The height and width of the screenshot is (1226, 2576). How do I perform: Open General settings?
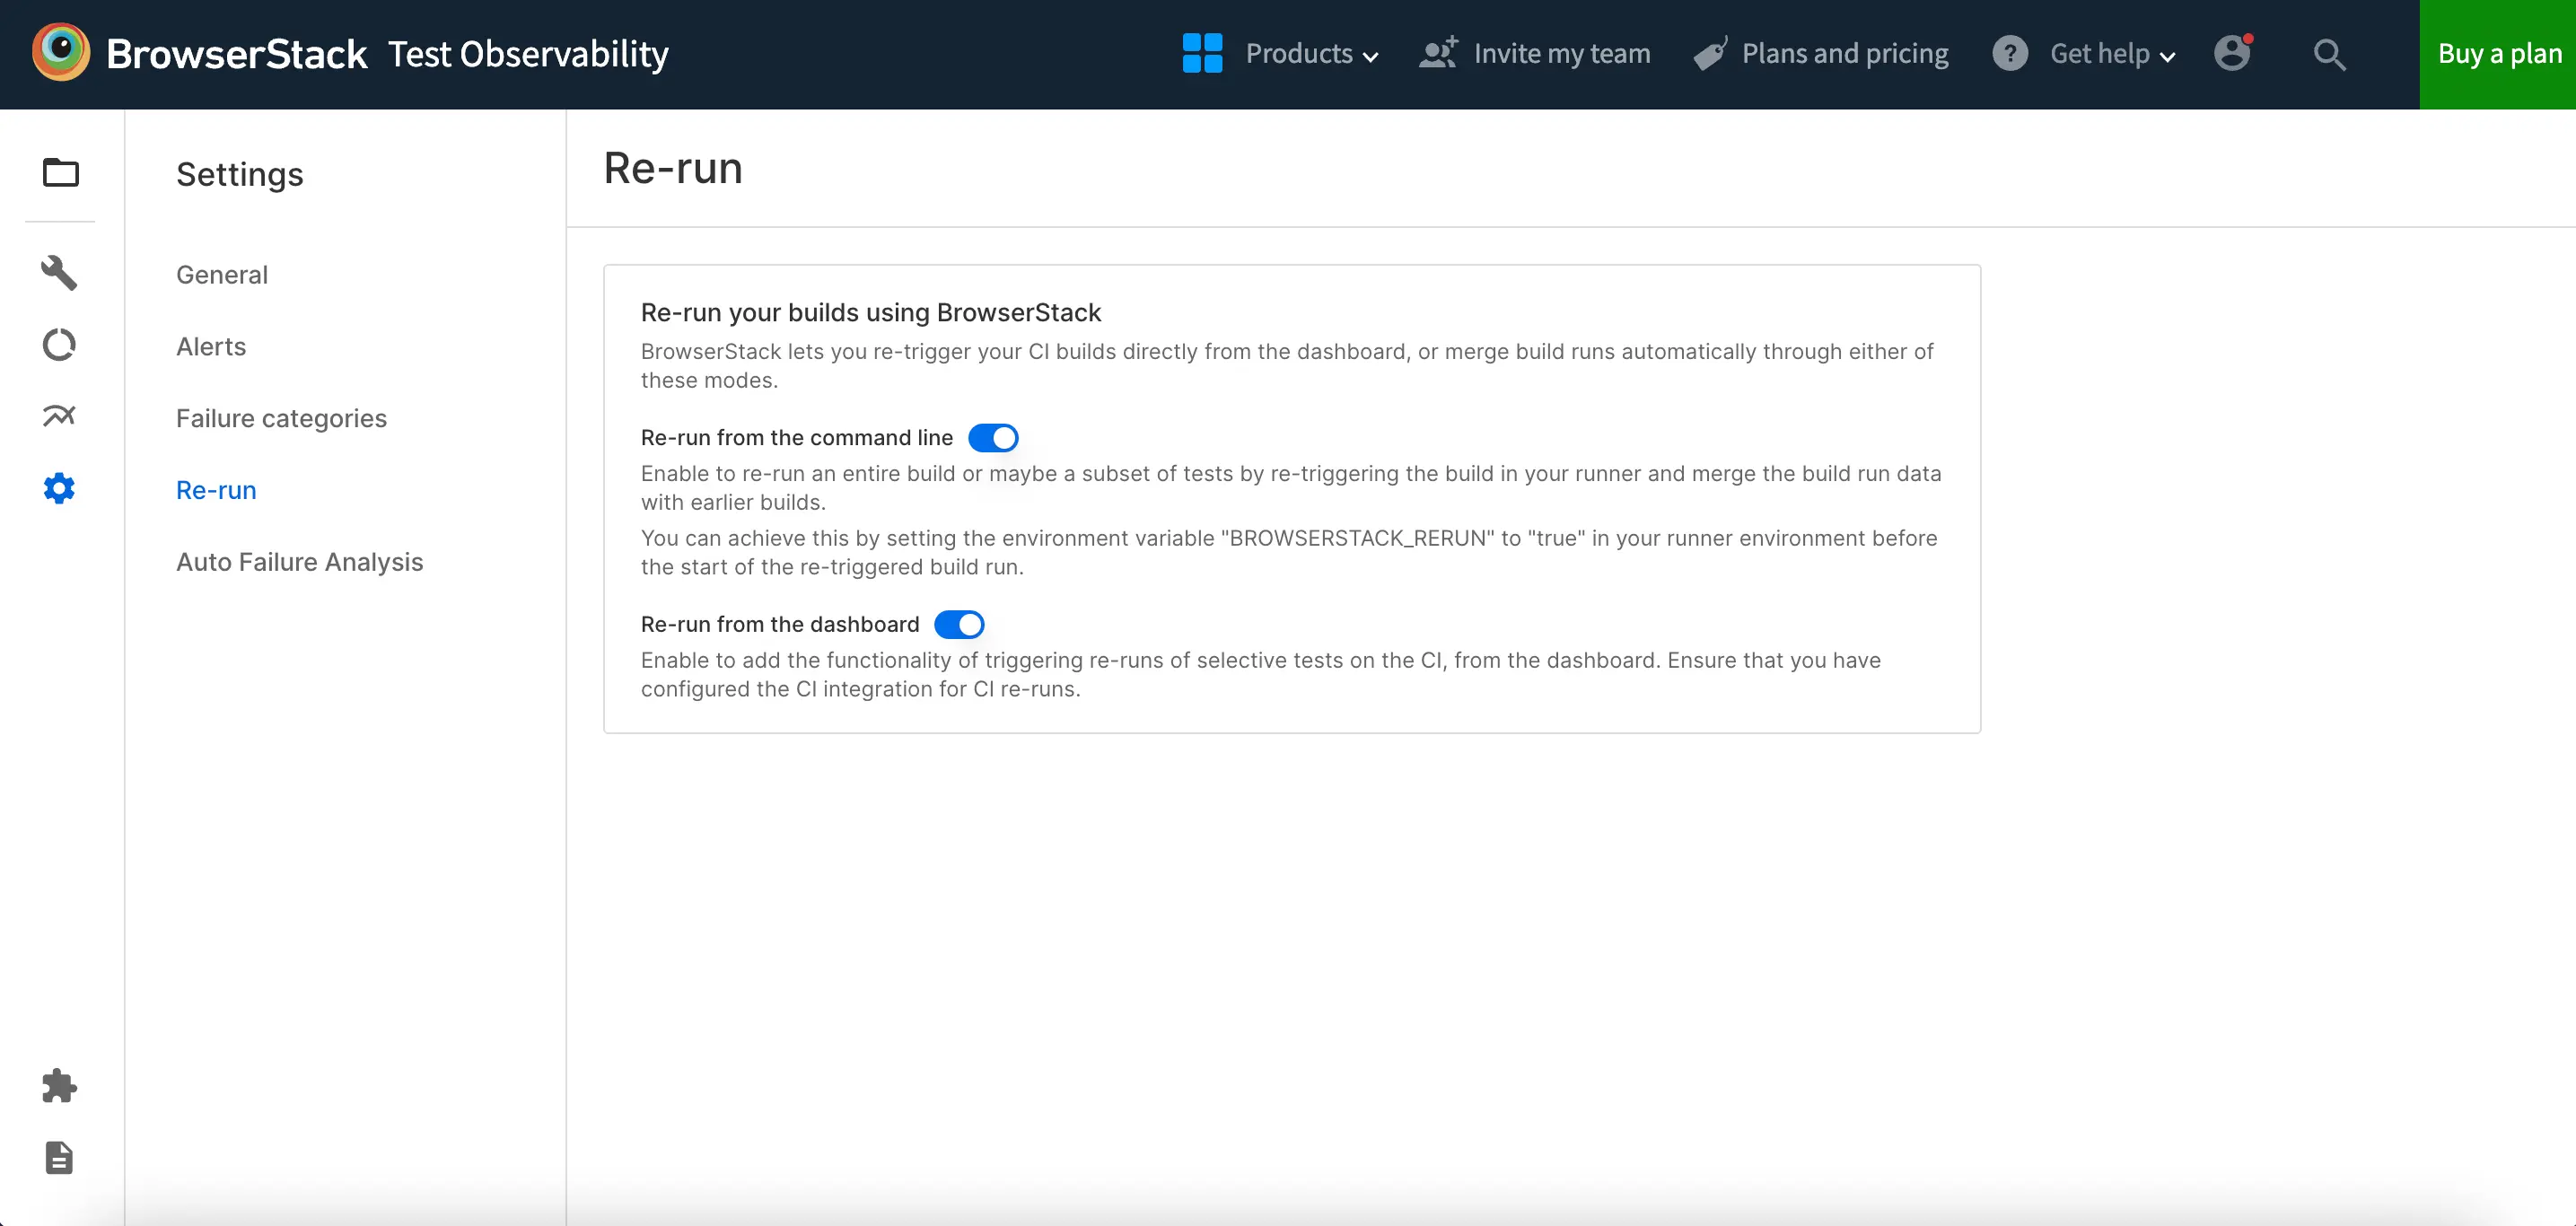[x=222, y=274]
